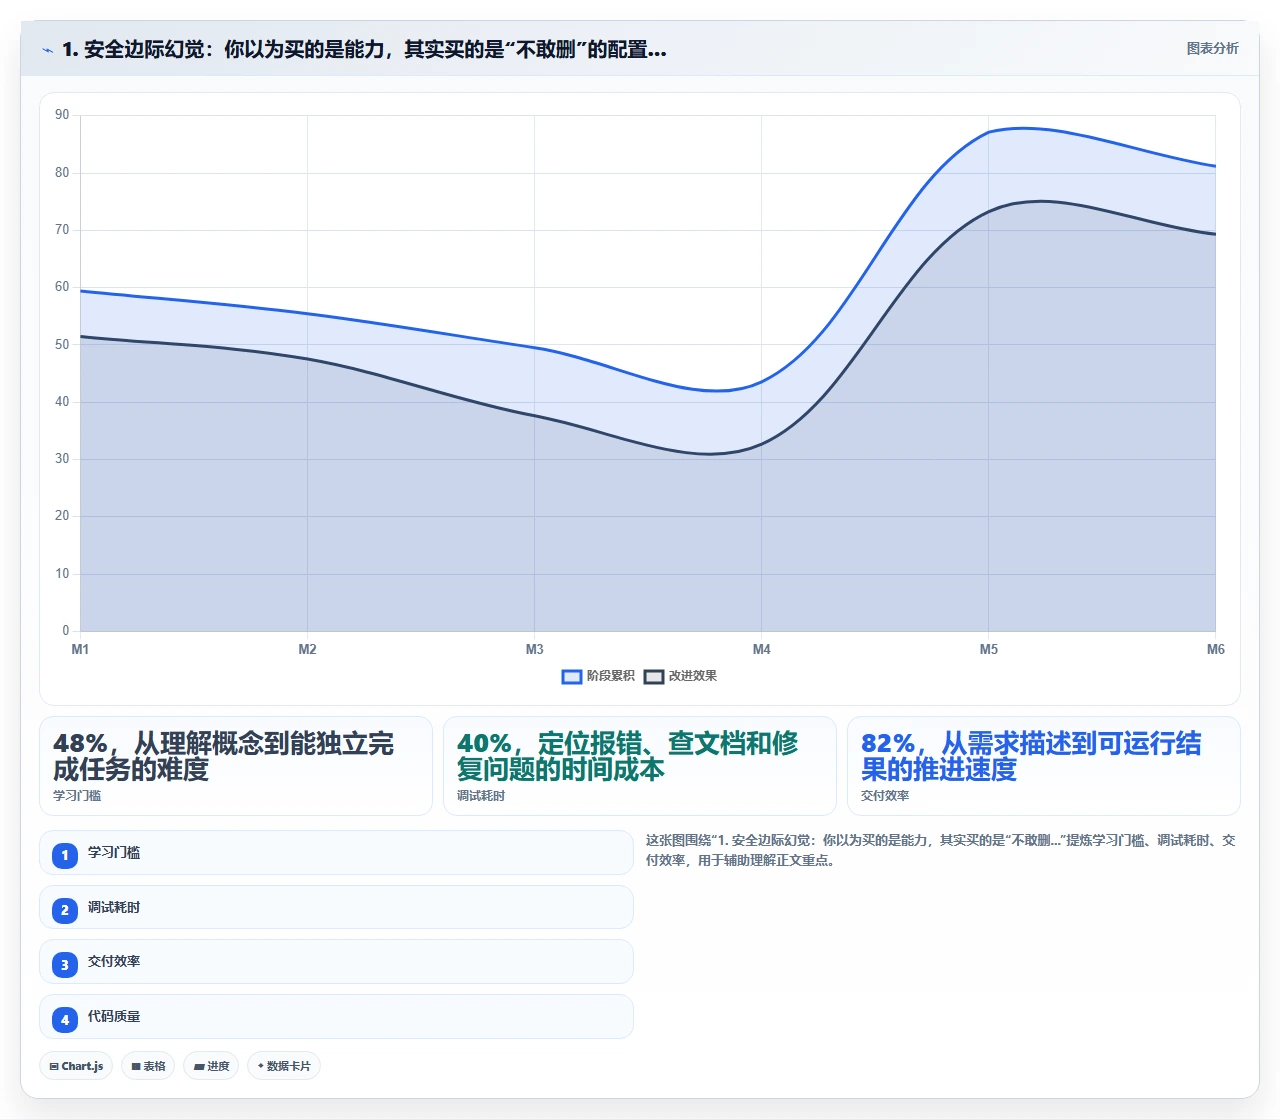
Task: Click the M5 x-axis label
Action: click(x=988, y=650)
